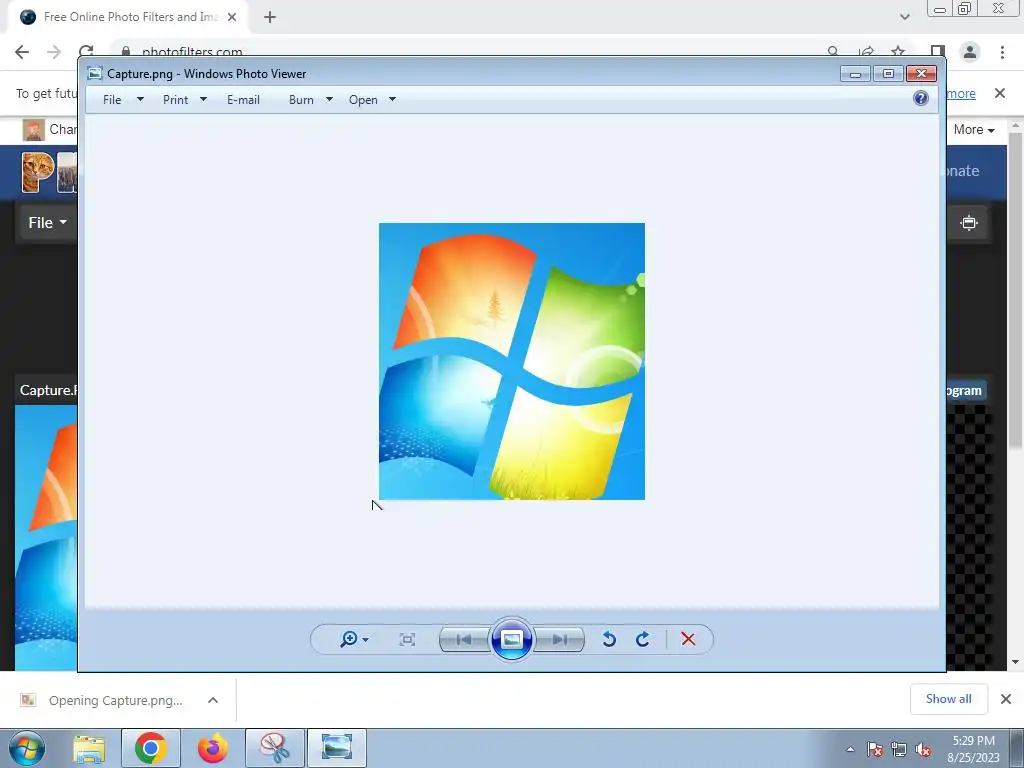Rotate the image counterclockwise

(609, 639)
